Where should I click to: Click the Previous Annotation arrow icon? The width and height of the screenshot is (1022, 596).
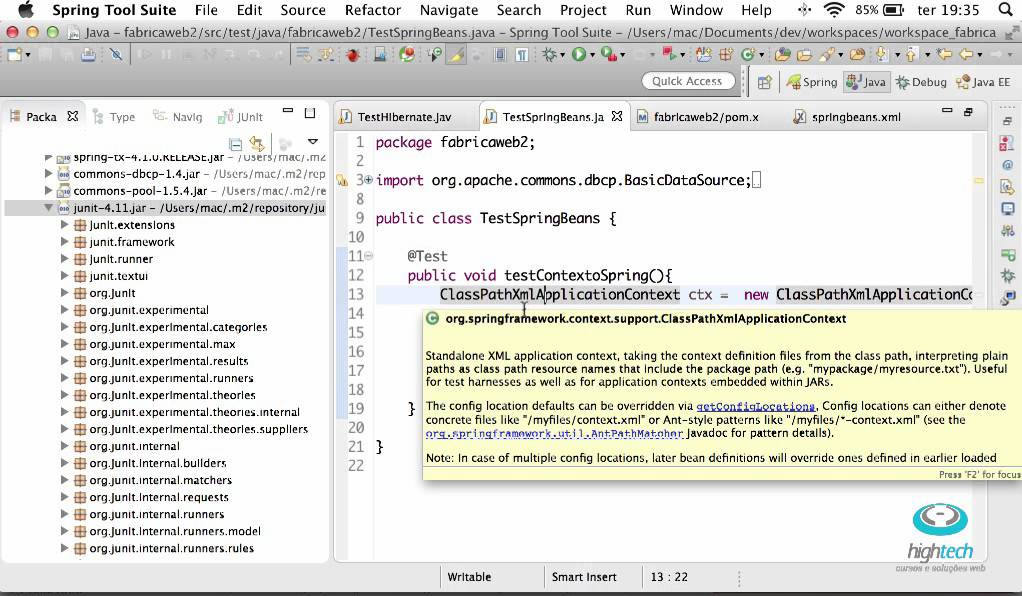(911, 55)
